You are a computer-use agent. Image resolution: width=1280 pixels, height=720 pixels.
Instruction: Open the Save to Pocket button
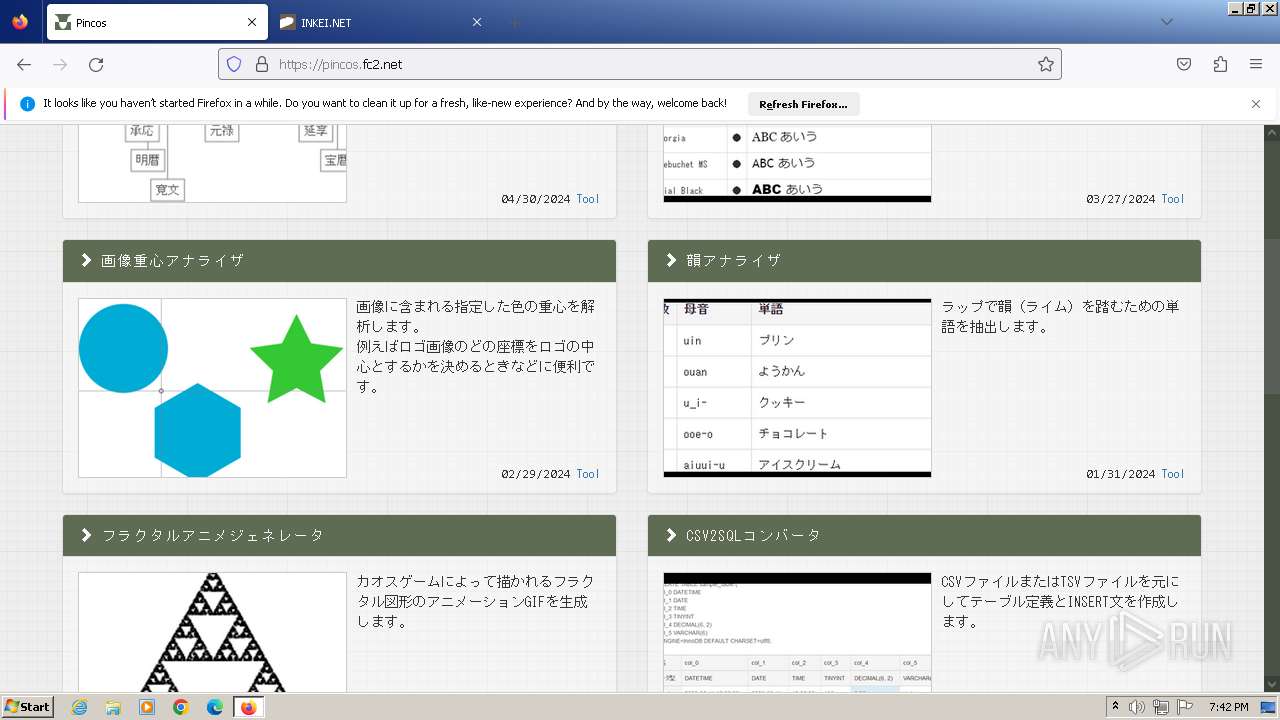1184,64
